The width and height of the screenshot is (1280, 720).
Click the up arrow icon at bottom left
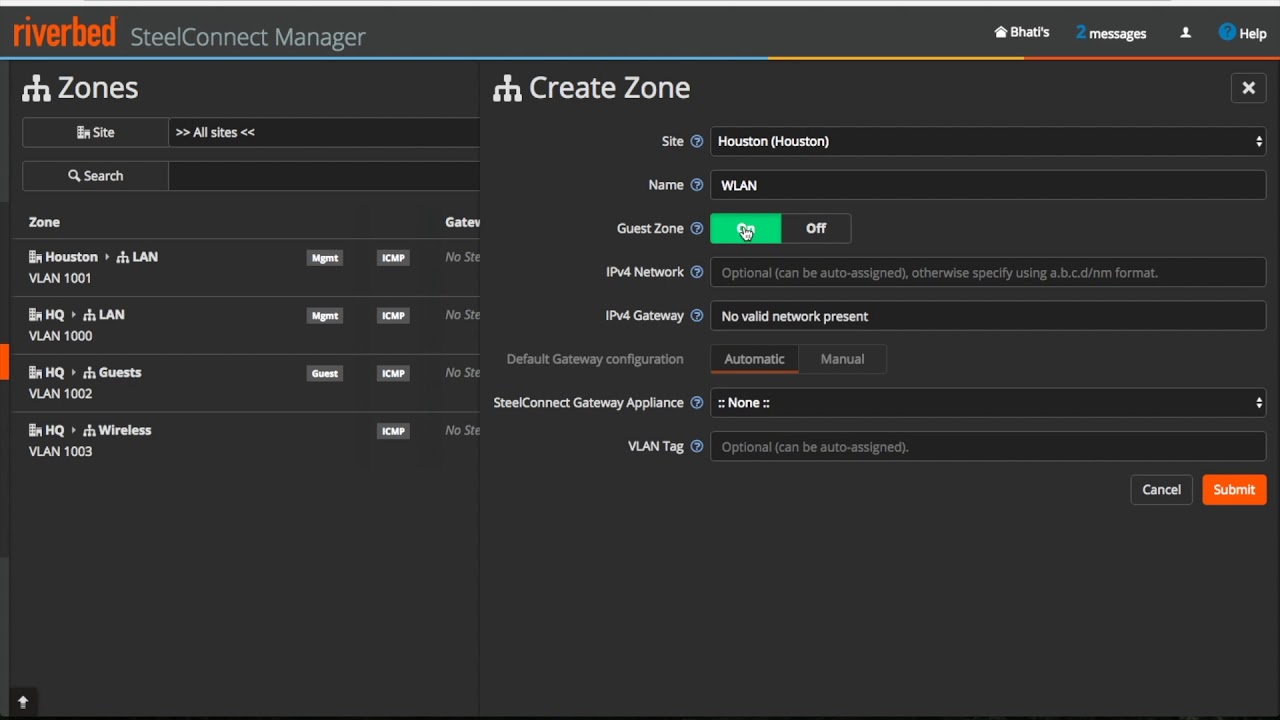pyautogui.click(x=23, y=702)
